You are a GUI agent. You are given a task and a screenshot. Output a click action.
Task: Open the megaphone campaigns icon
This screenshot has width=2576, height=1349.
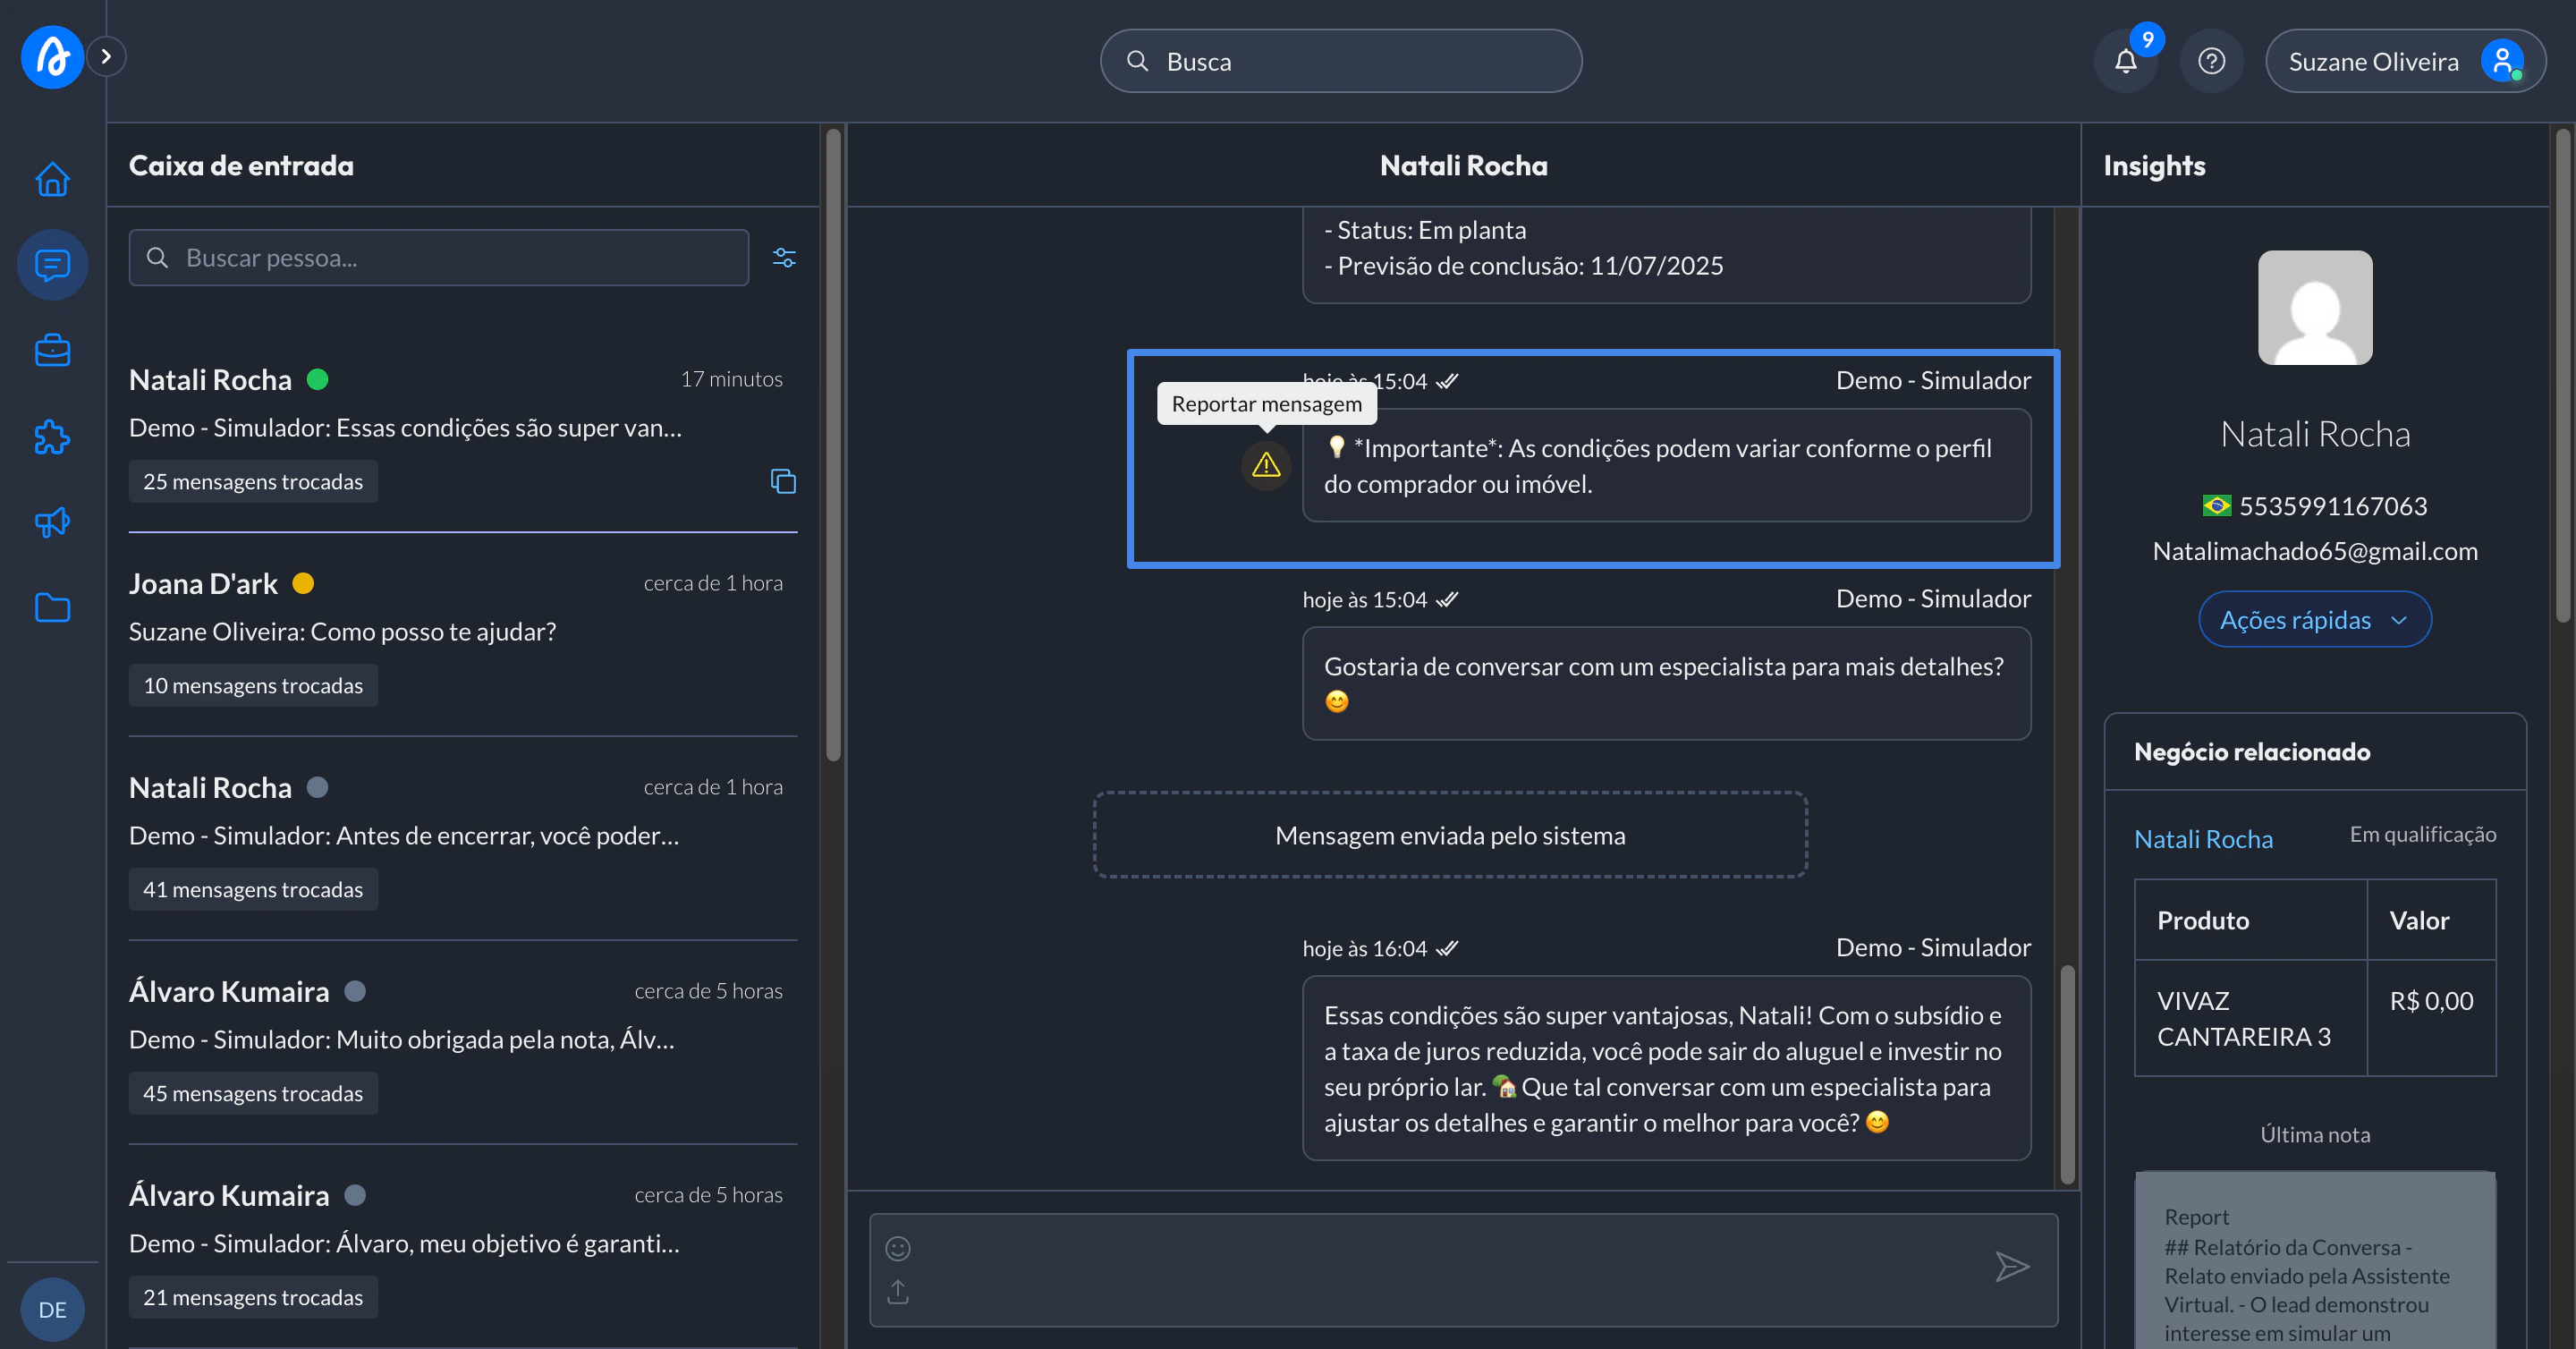pyautogui.click(x=52, y=522)
